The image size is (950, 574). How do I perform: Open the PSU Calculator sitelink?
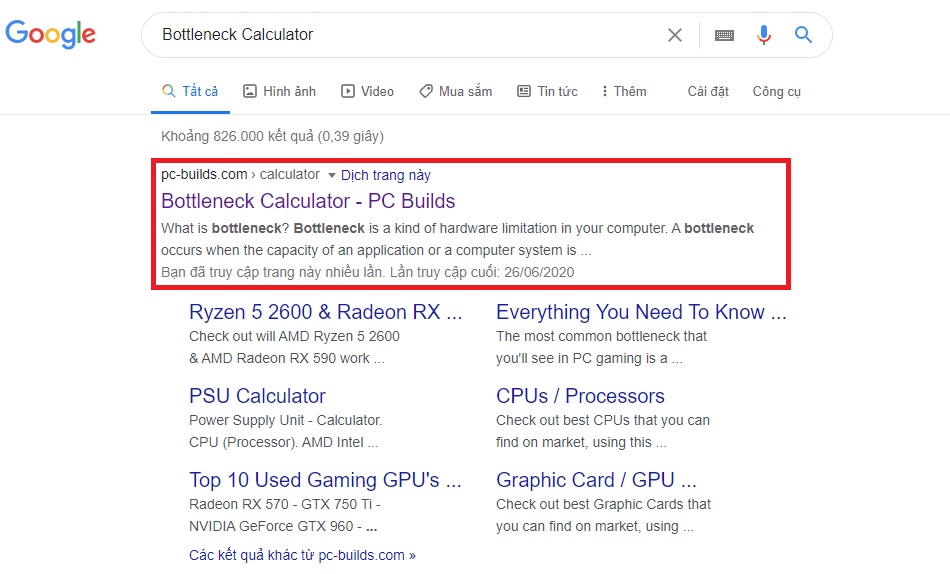(x=257, y=396)
